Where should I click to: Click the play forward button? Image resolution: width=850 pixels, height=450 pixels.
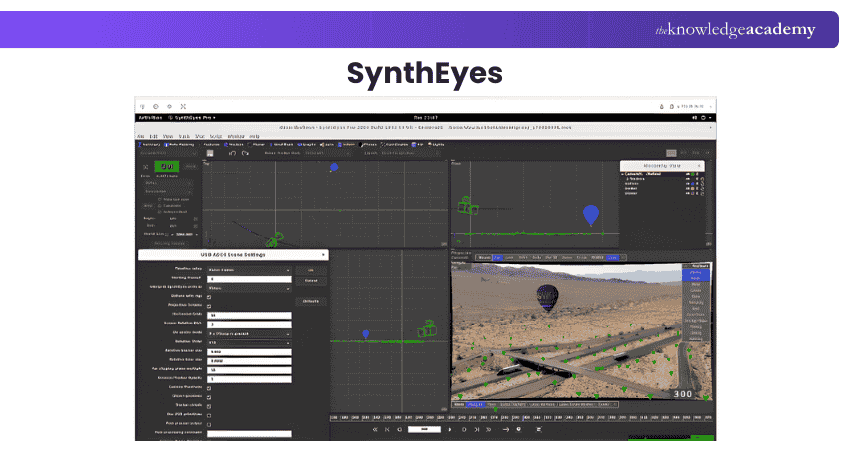(450, 429)
